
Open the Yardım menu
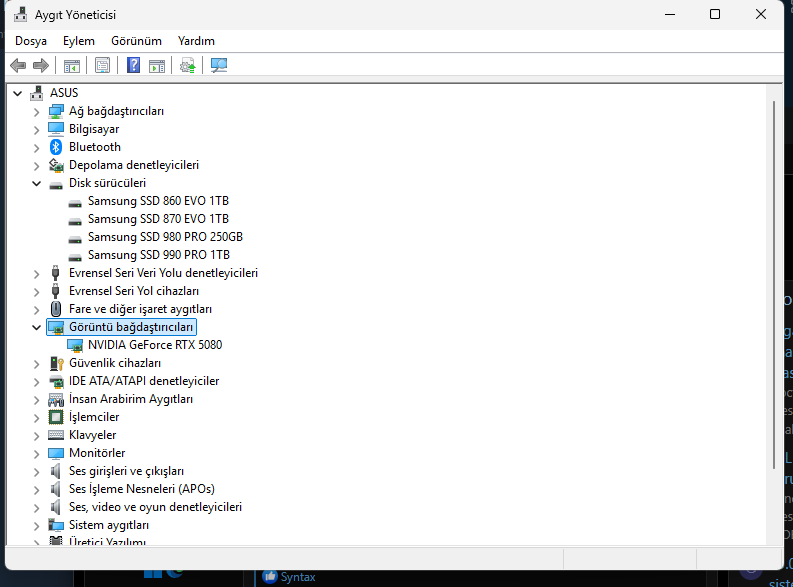pos(196,41)
